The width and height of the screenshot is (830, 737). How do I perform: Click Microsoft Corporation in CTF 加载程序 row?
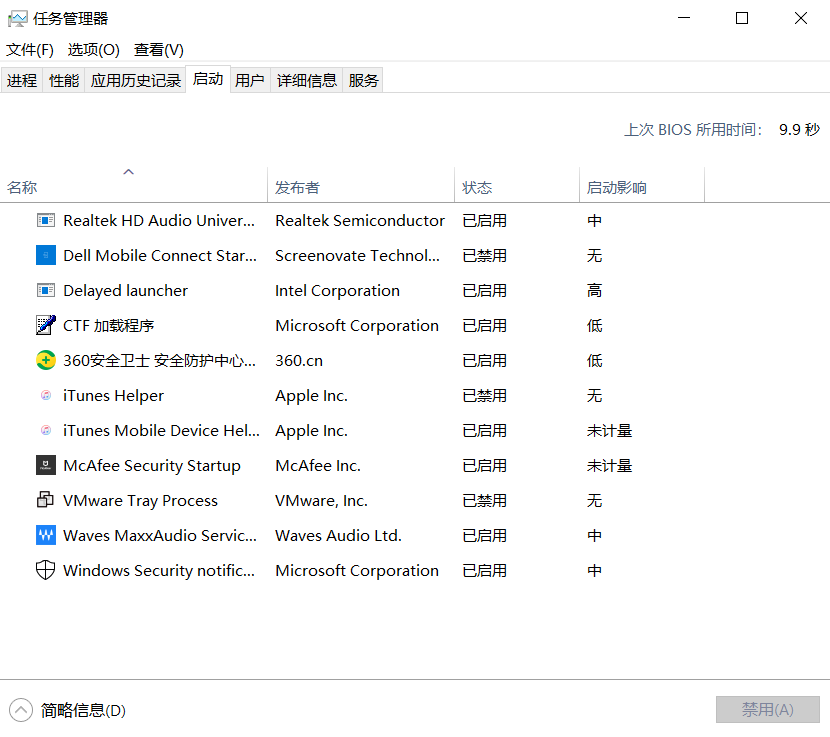pyautogui.click(x=357, y=326)
